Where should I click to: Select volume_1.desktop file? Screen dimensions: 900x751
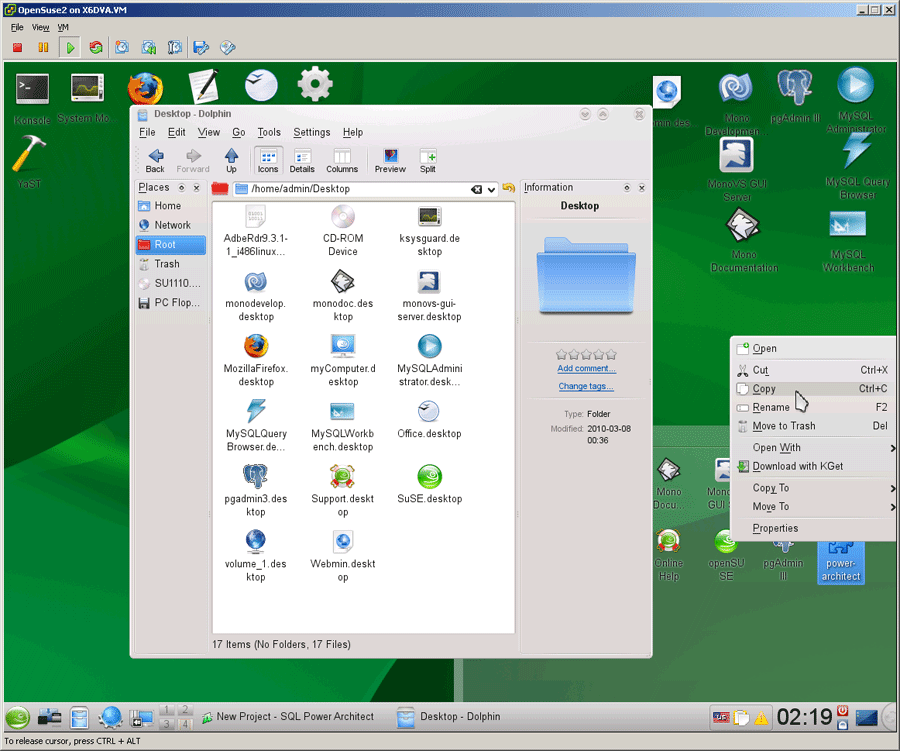pyautogui.click(x=256, y=556)
